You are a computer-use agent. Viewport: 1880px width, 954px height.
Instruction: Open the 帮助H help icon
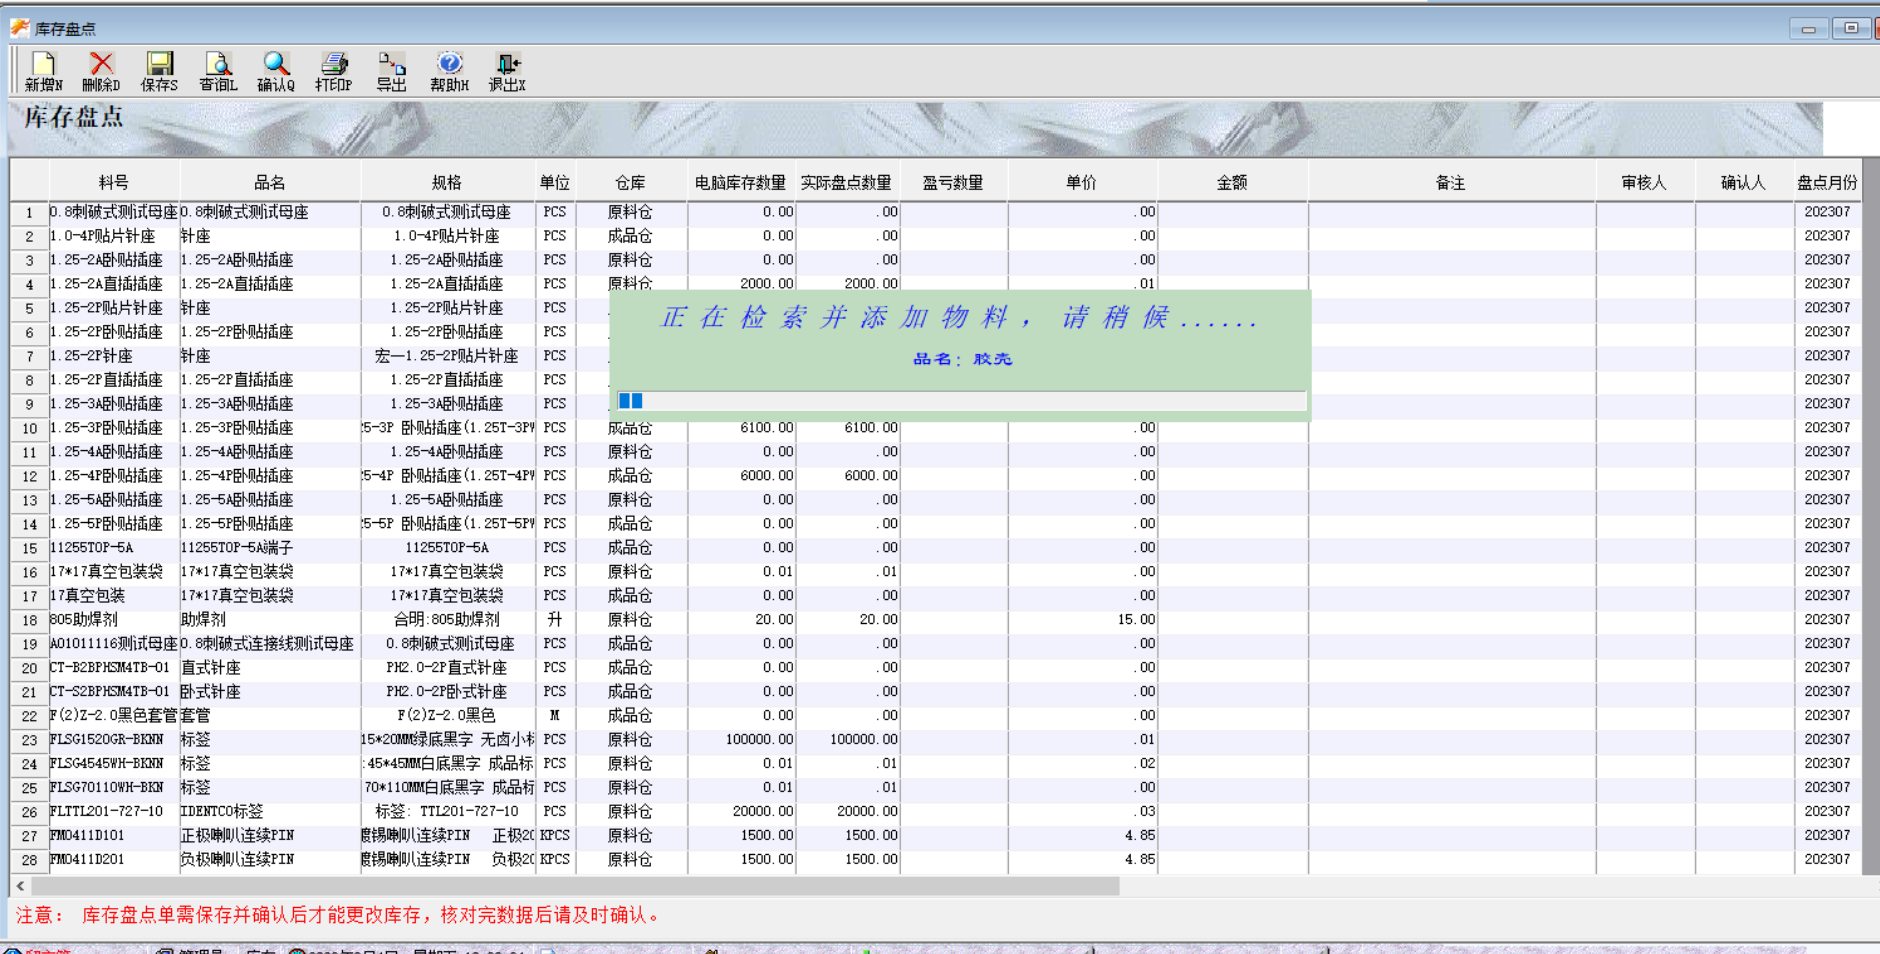pyautogui.click(x=449, y=72)
